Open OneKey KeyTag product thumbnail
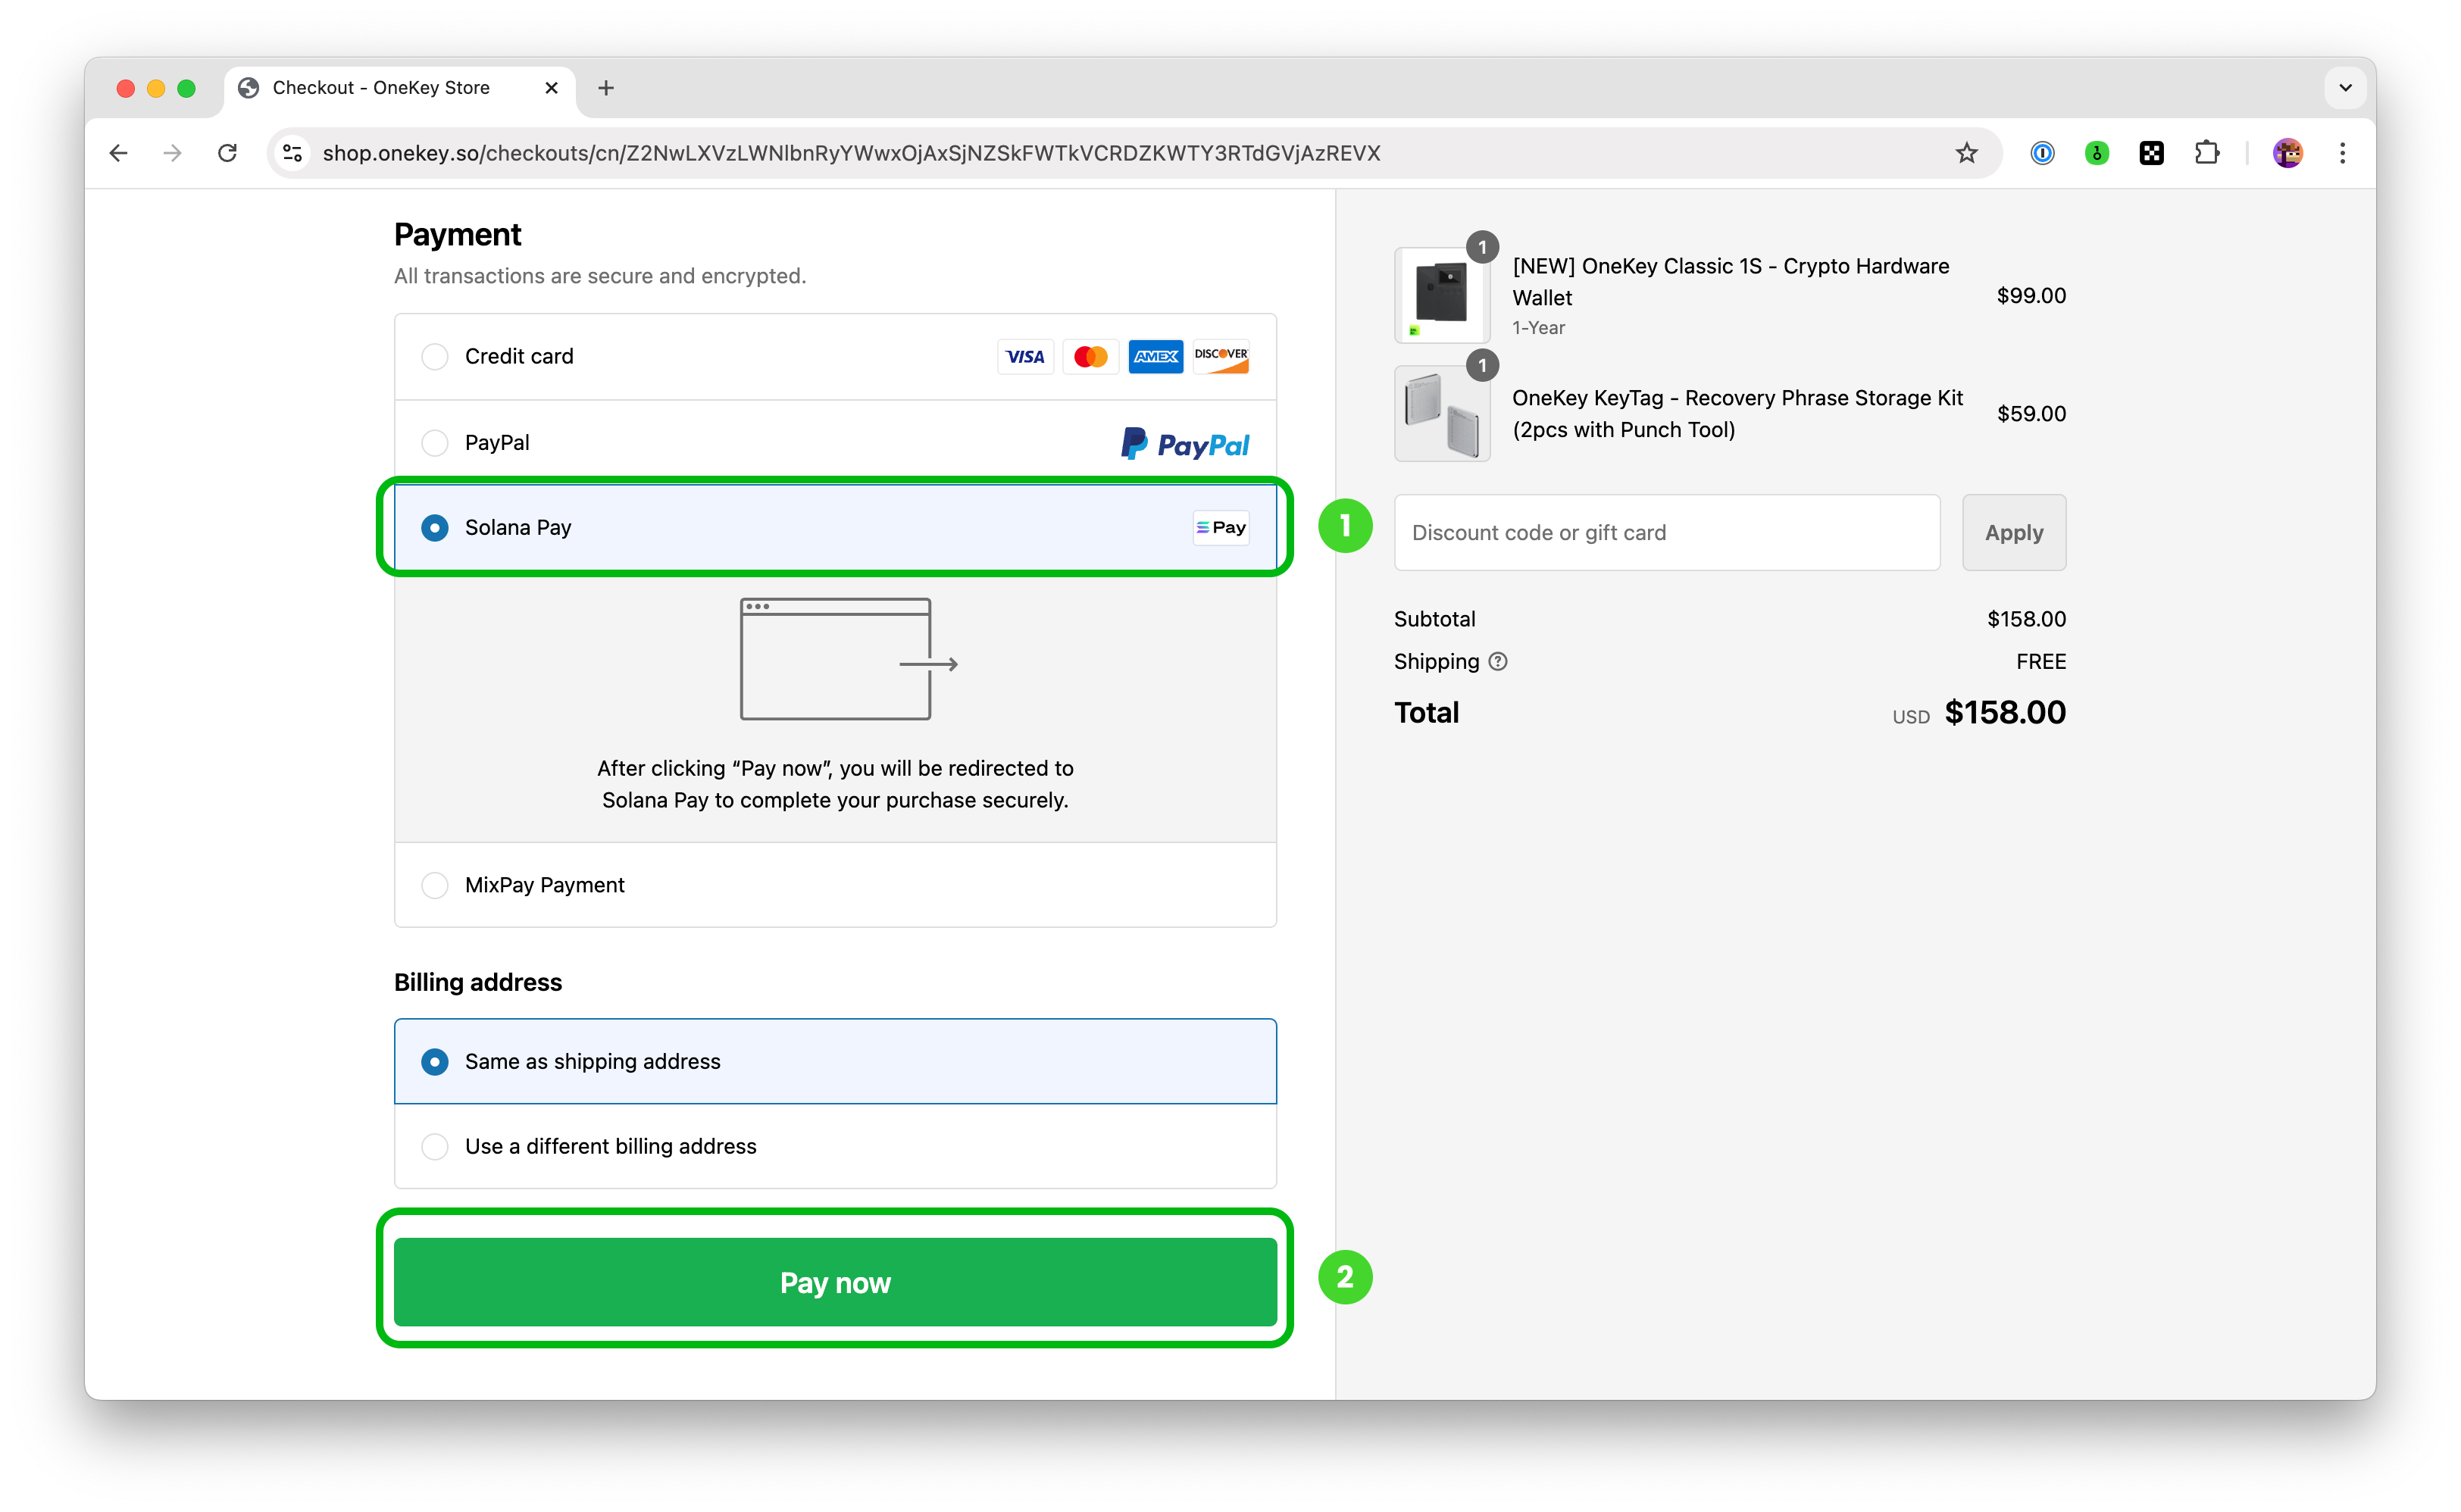The width and height of the screenshot is (2461, 1512). point(1442,413)
